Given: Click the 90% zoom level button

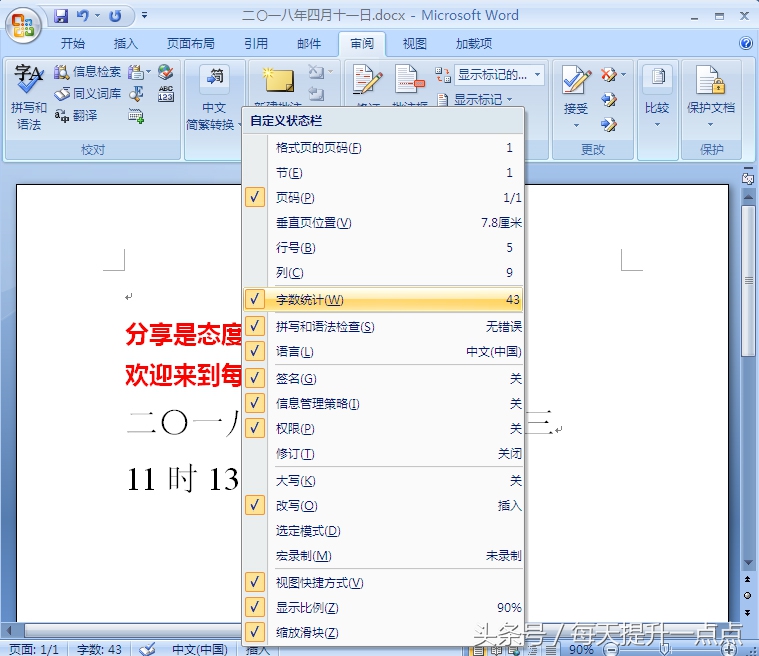Looking at the screenshot, I should (581, 649).
